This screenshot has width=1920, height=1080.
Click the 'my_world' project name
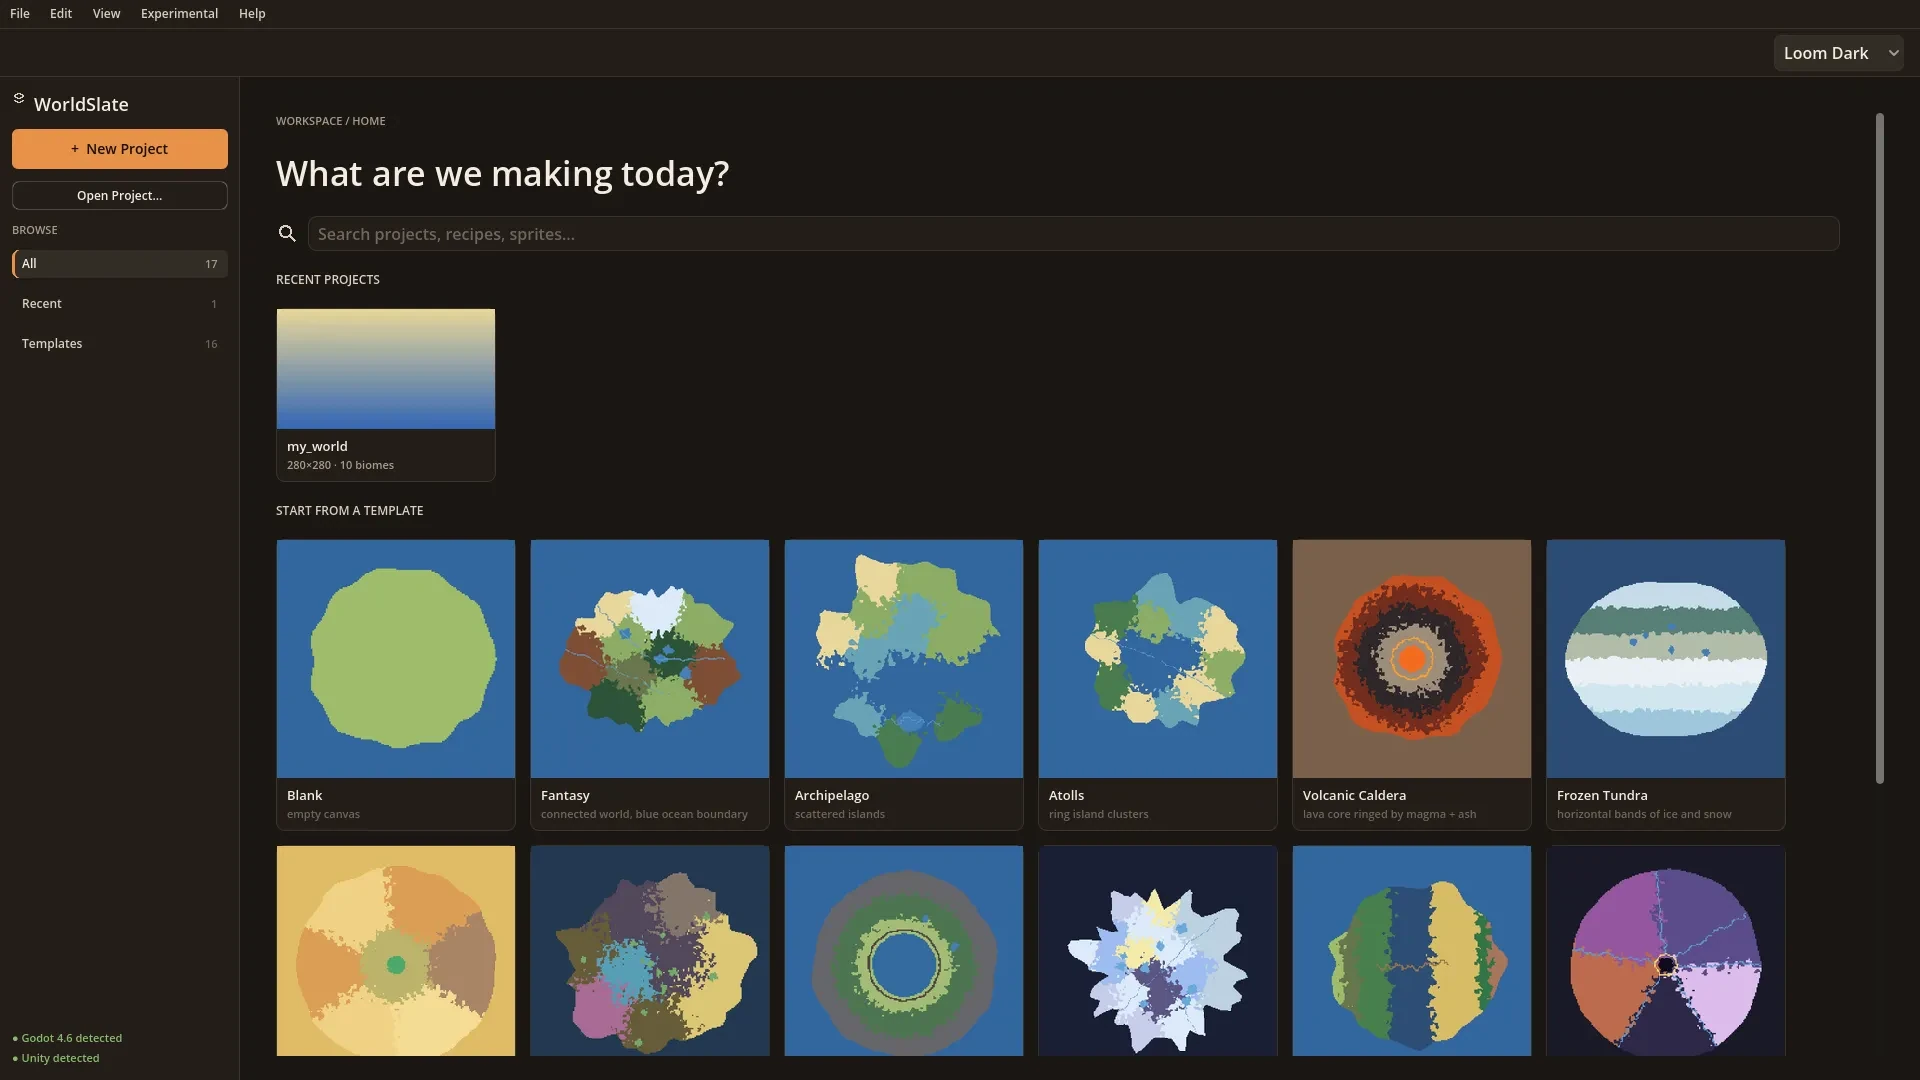pos(317,447)
